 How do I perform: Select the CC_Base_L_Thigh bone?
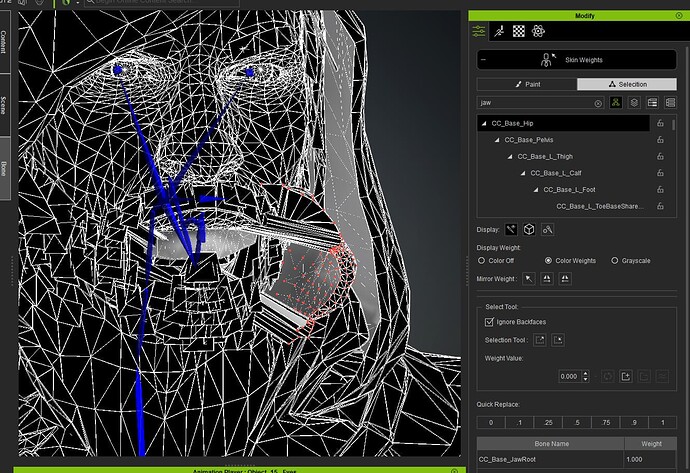point(545,157)
